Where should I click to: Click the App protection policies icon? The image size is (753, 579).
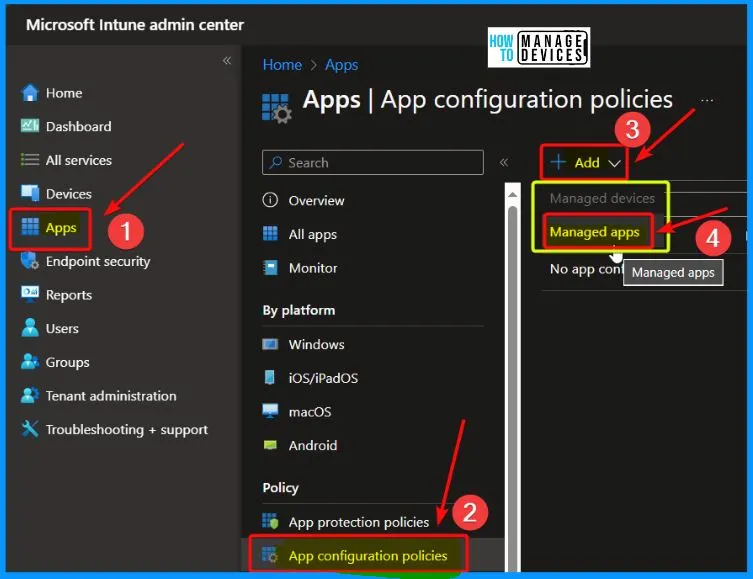270,521
